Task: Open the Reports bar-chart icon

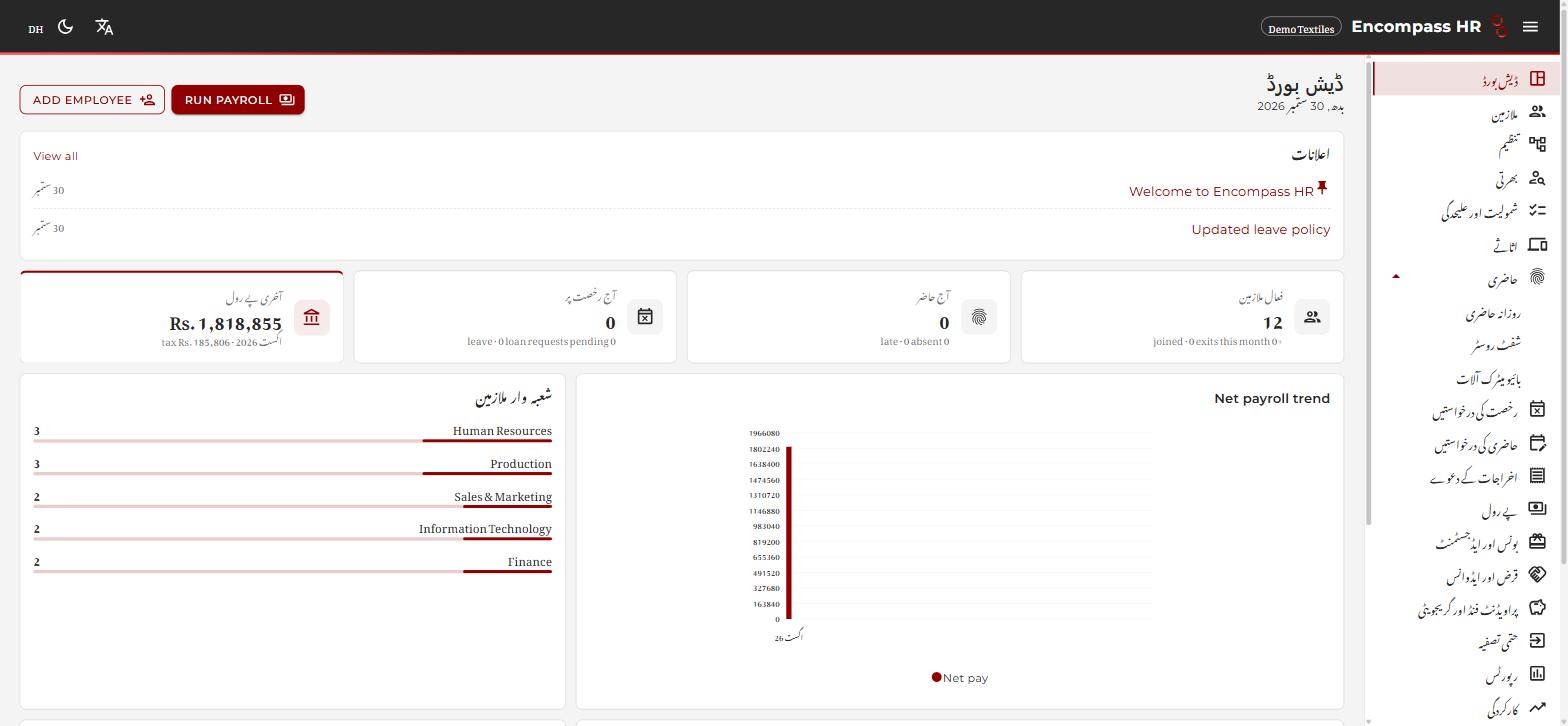Action: tap(1537, 673)
